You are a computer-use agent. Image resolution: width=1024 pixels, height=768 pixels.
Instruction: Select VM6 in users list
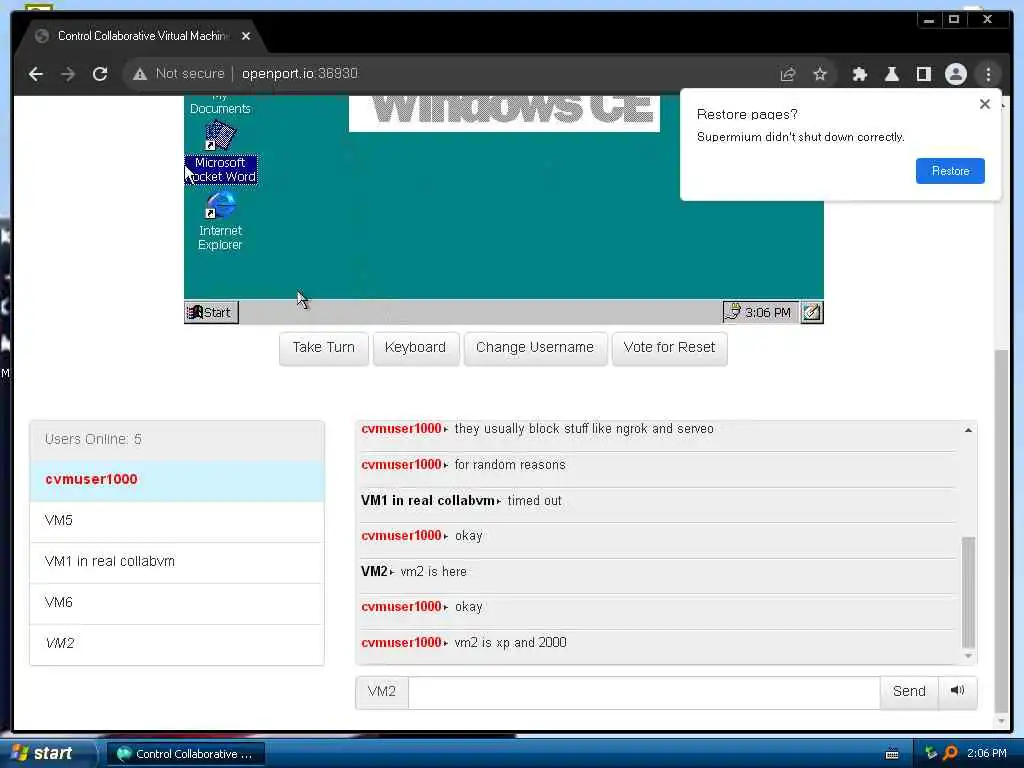177,603
